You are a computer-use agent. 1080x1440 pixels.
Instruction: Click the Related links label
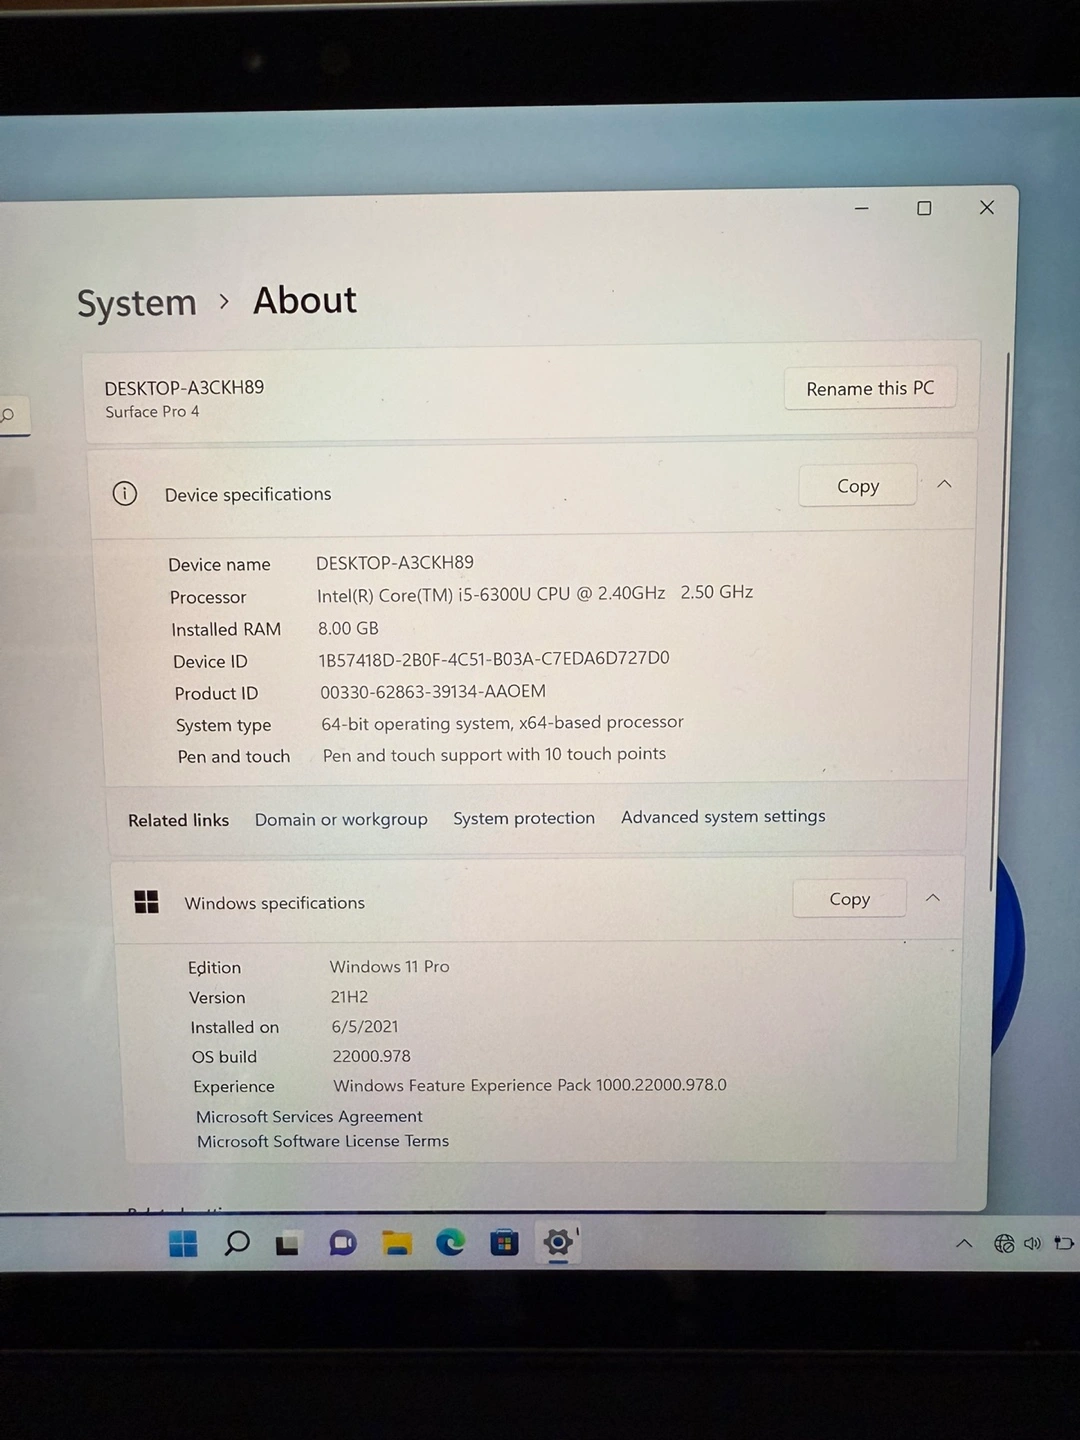[x=178, y=820]
